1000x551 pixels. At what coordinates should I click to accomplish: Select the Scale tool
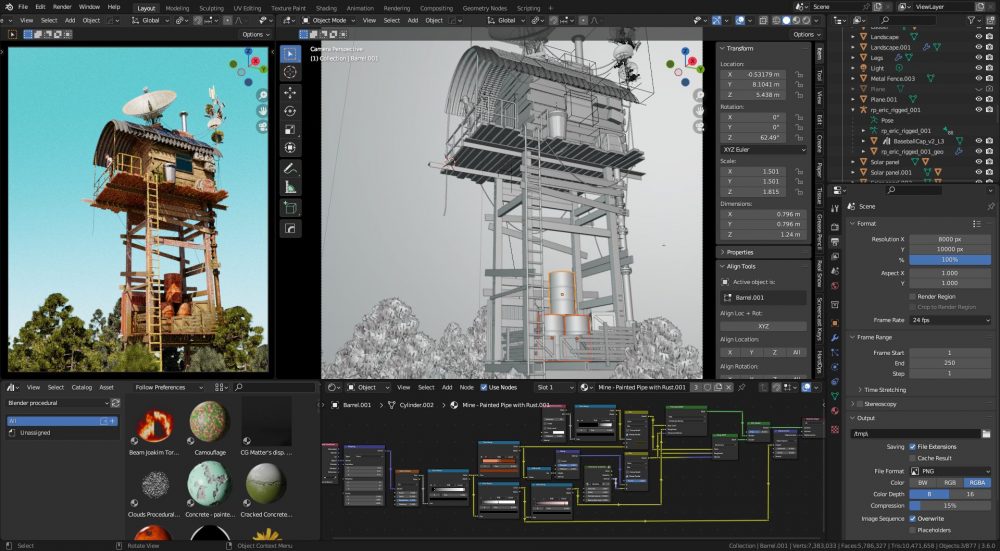(x=290, y=129)
